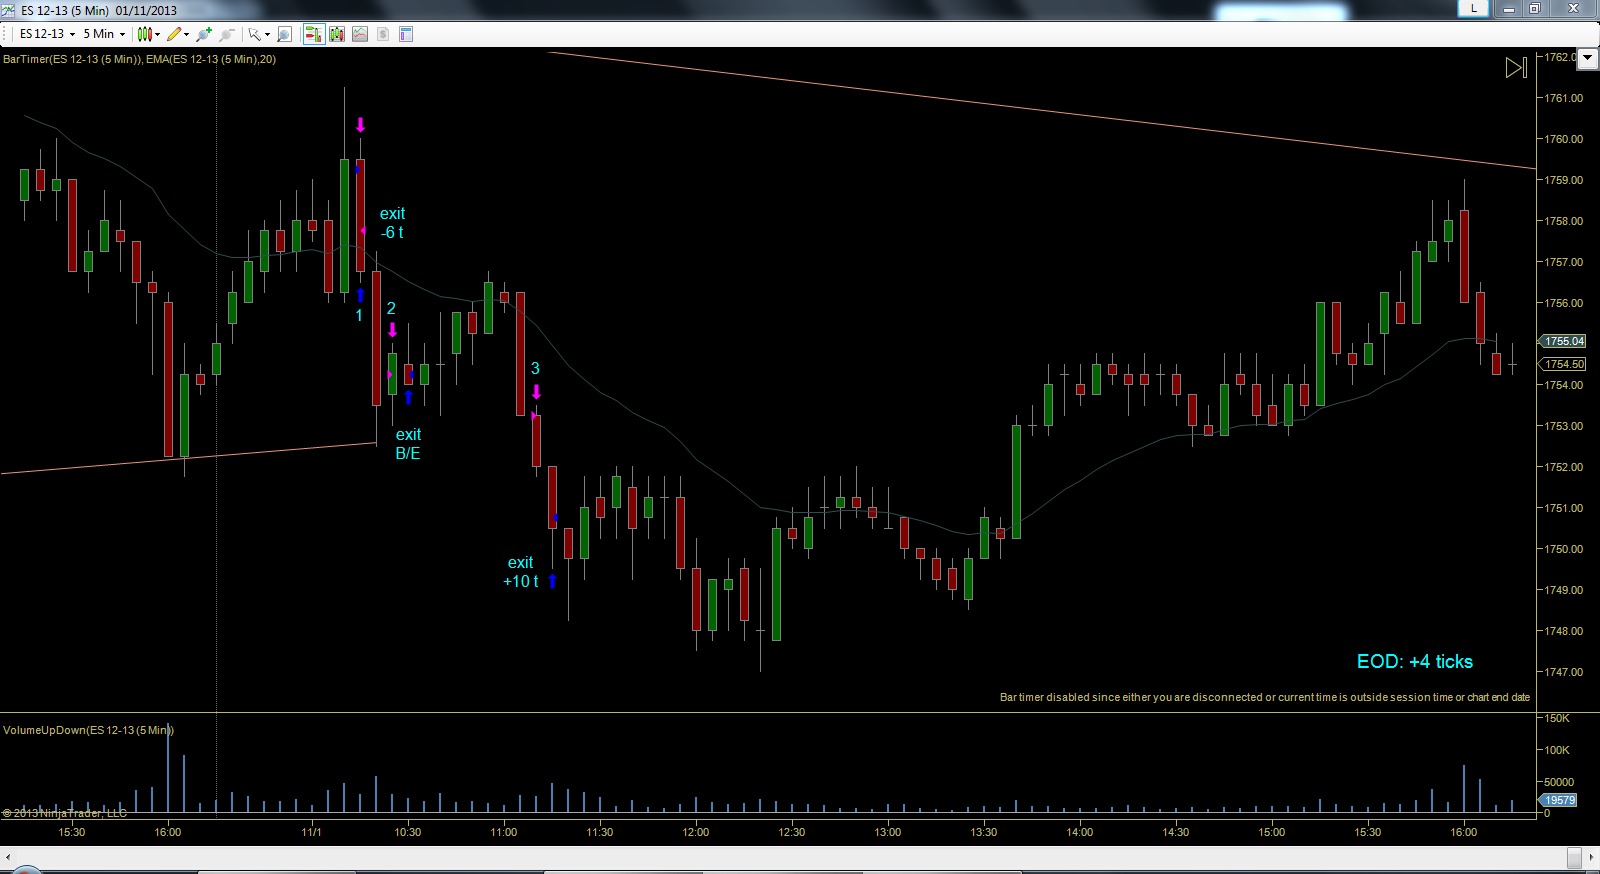Click the 11:00 time axis label
Screen dimensions: 1600x874
point(504,832)
